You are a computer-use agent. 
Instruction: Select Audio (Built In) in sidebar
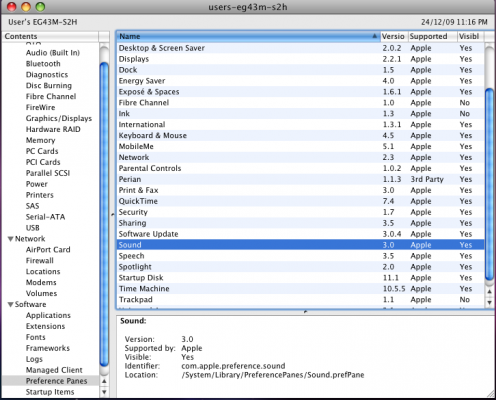[53, 53]
